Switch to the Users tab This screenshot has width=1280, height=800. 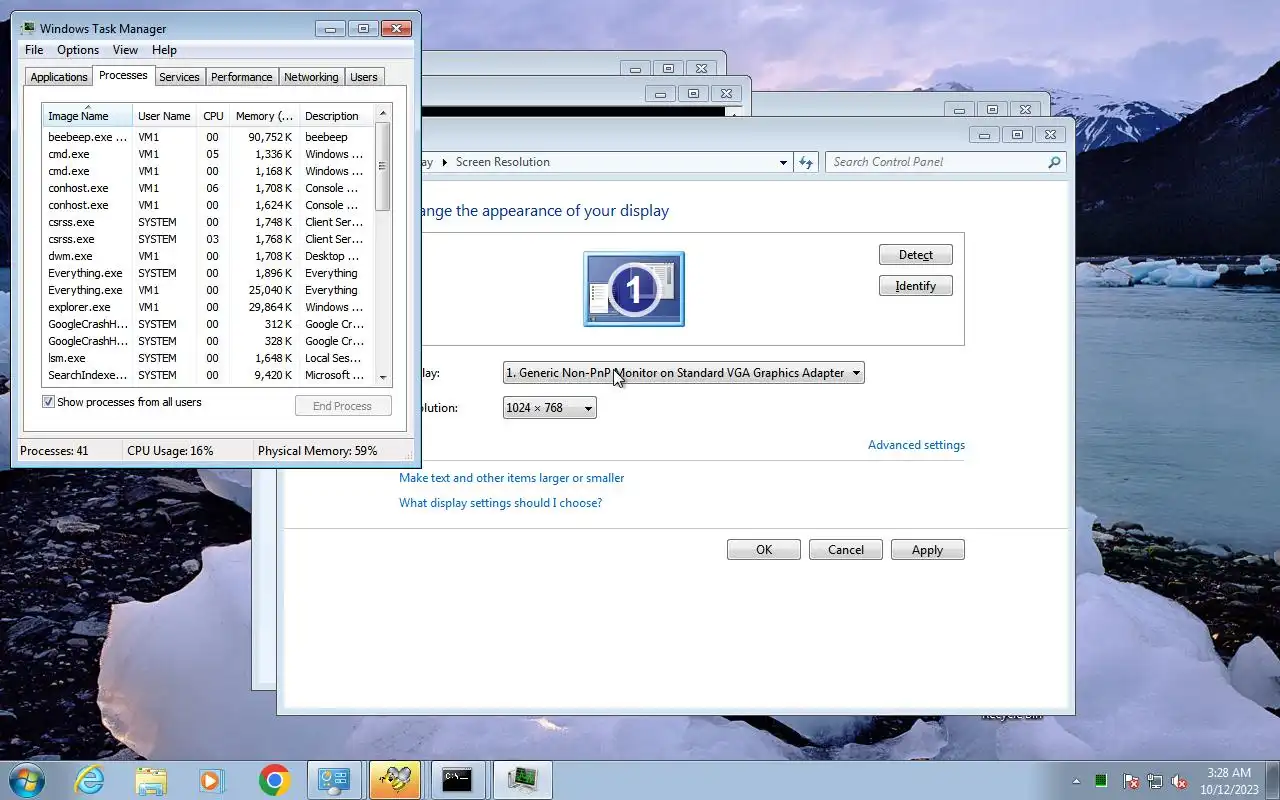(364, 77)
